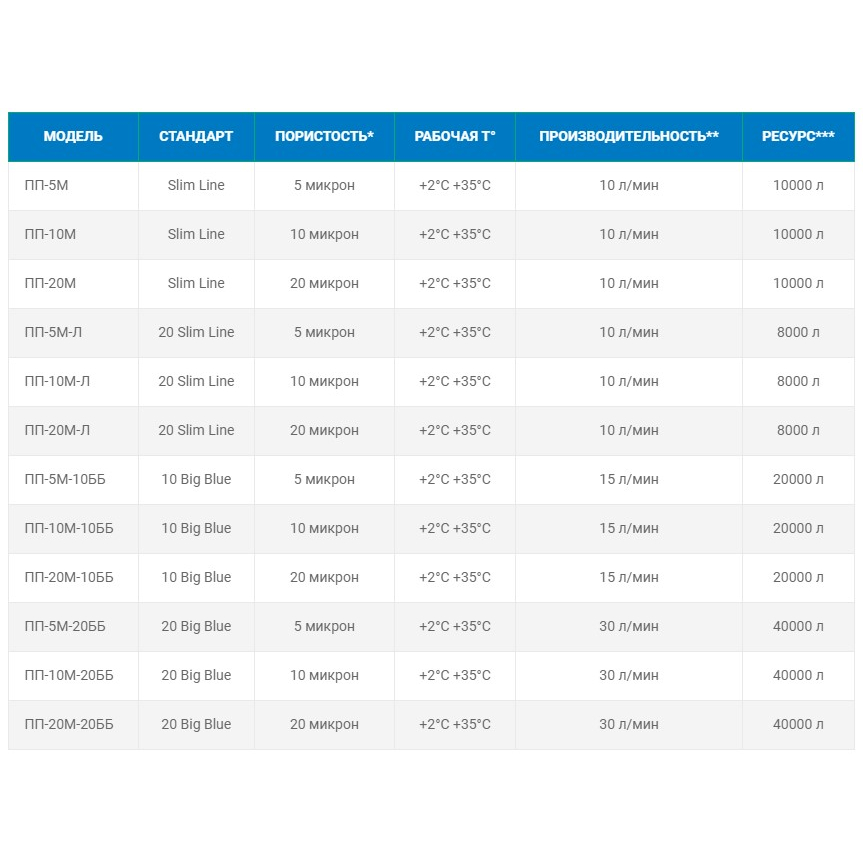Screen dimensions: 863x863
Task: Click 20 Slim Line in the ПП-5М-Л row
Action: [x=196, y=332]
